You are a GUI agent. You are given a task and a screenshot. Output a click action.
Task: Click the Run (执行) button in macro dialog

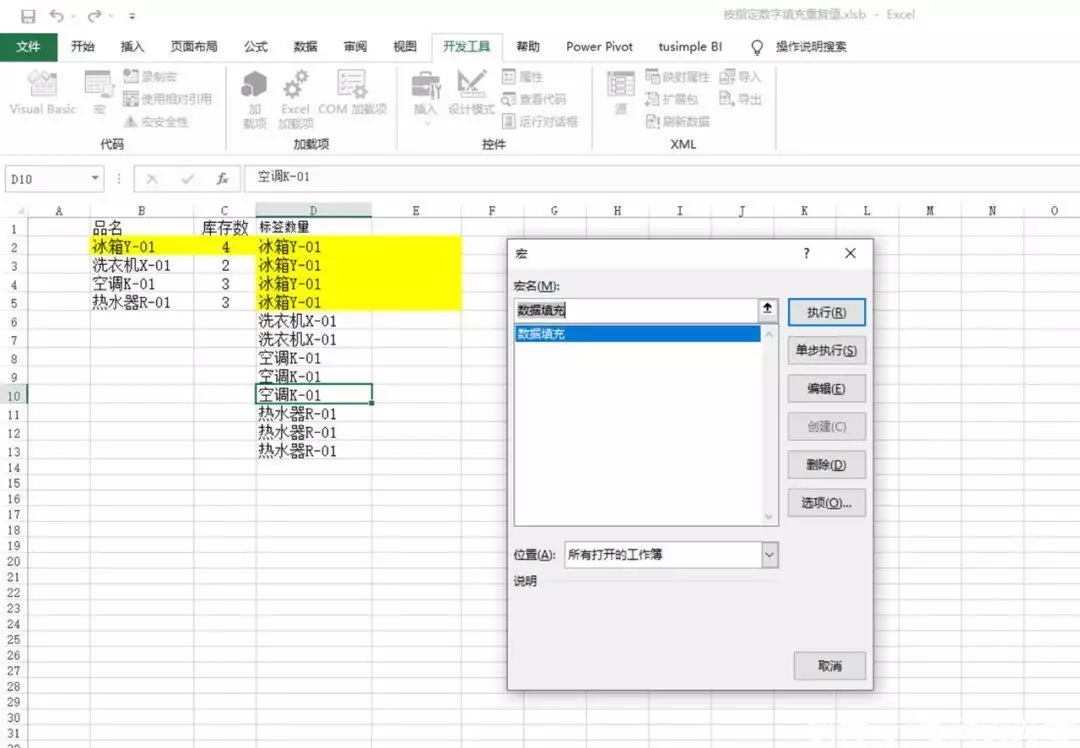click(827, 312)
